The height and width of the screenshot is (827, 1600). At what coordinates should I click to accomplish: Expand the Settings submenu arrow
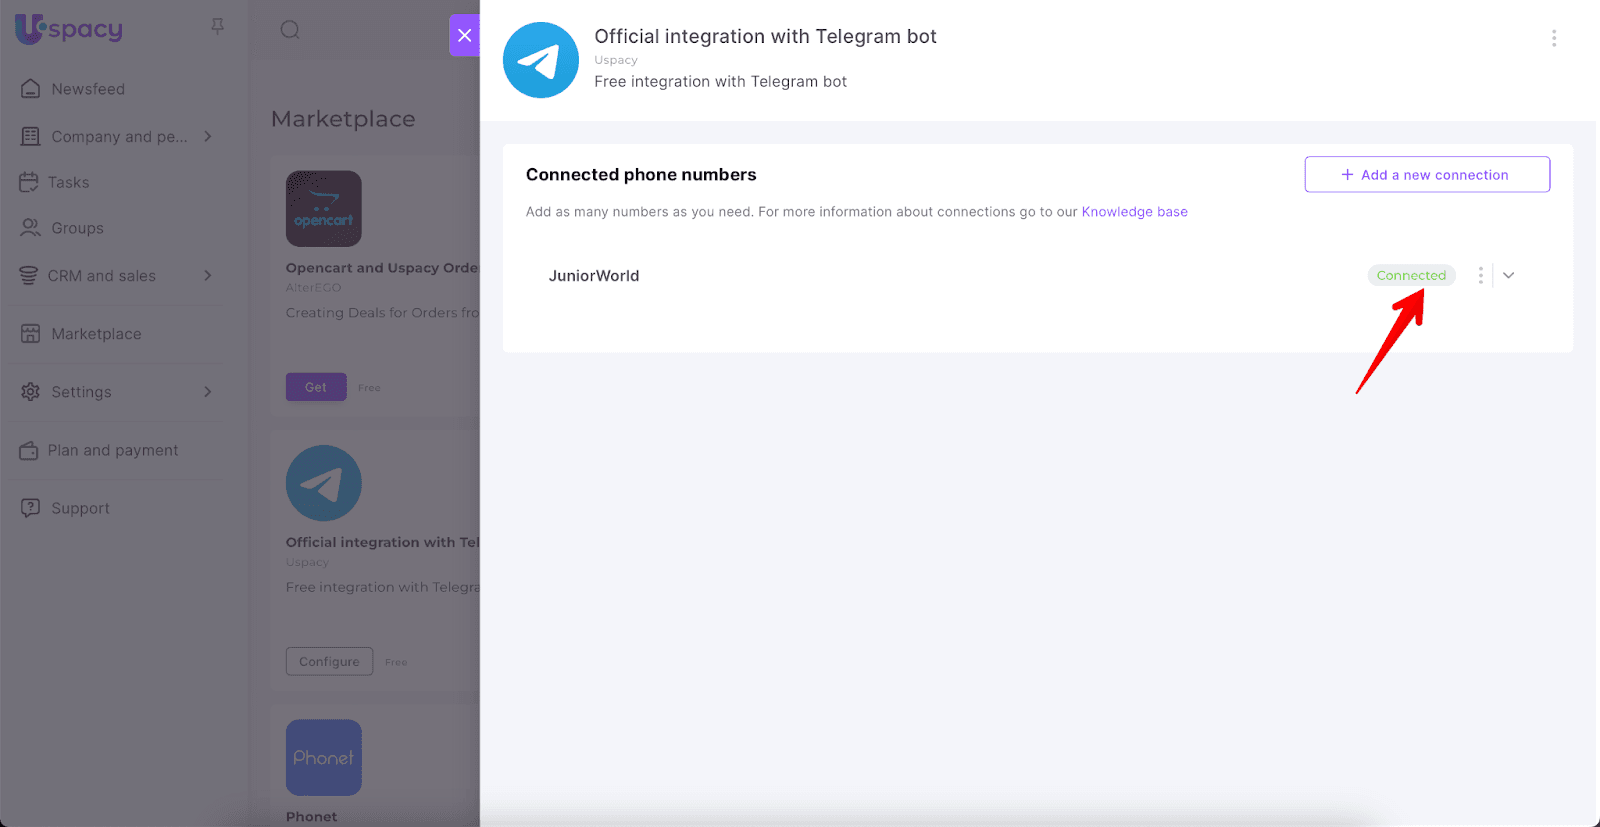click(x=208, y=392)
